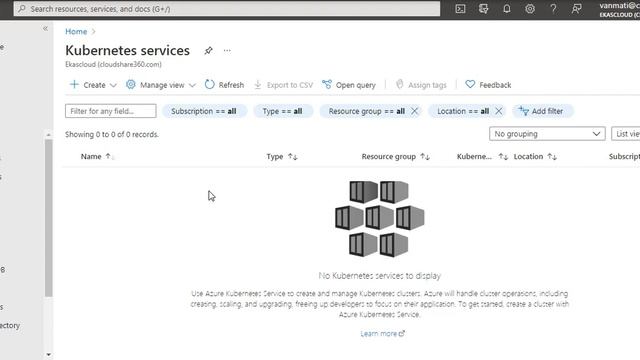The image size is (640, 360).
Task: Open the Type == all filter
Action: [x=283, y=111]
